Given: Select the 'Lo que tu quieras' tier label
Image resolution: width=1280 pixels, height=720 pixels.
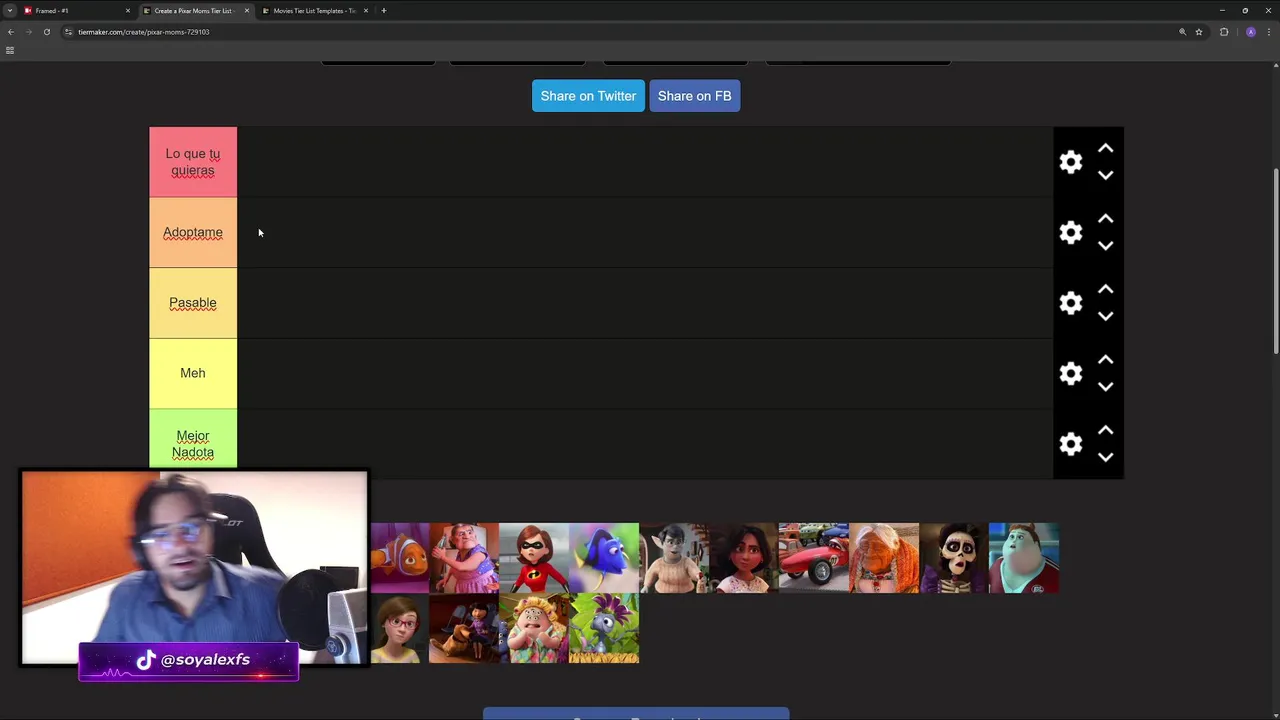Looking at the screenshot, I should click(x=193, y=162).
